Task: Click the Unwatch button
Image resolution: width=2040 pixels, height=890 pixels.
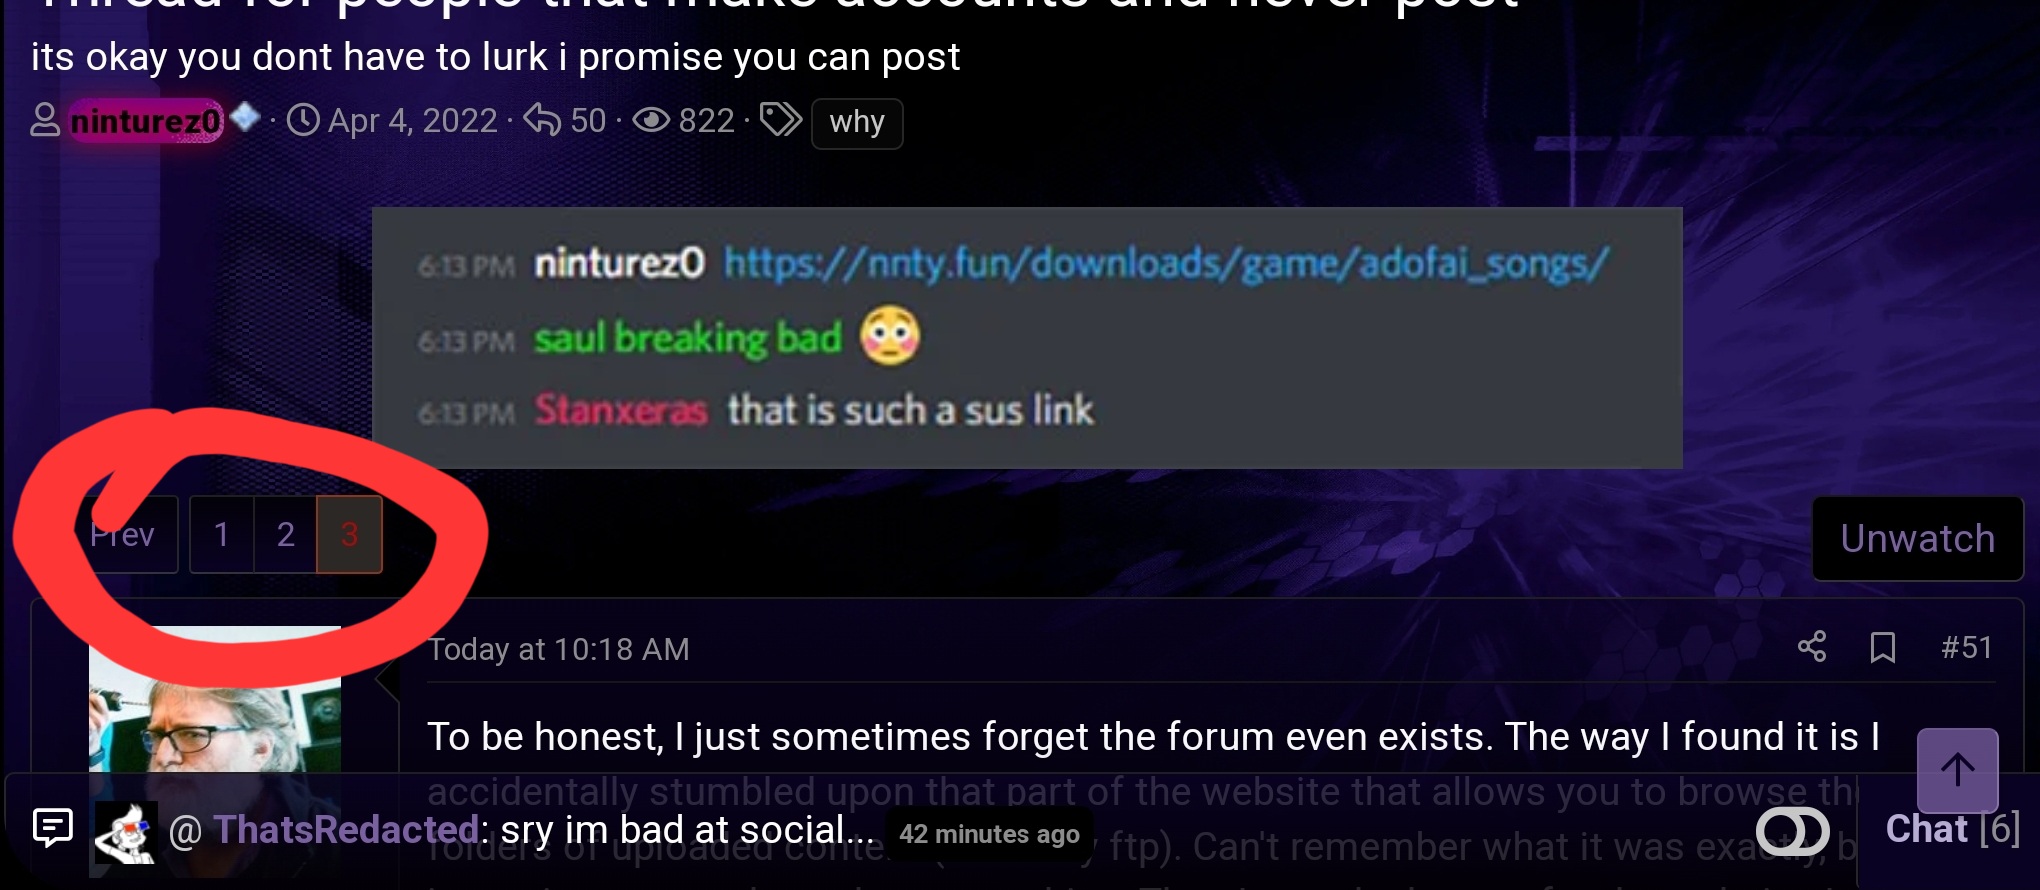Action: [1918, 538]
